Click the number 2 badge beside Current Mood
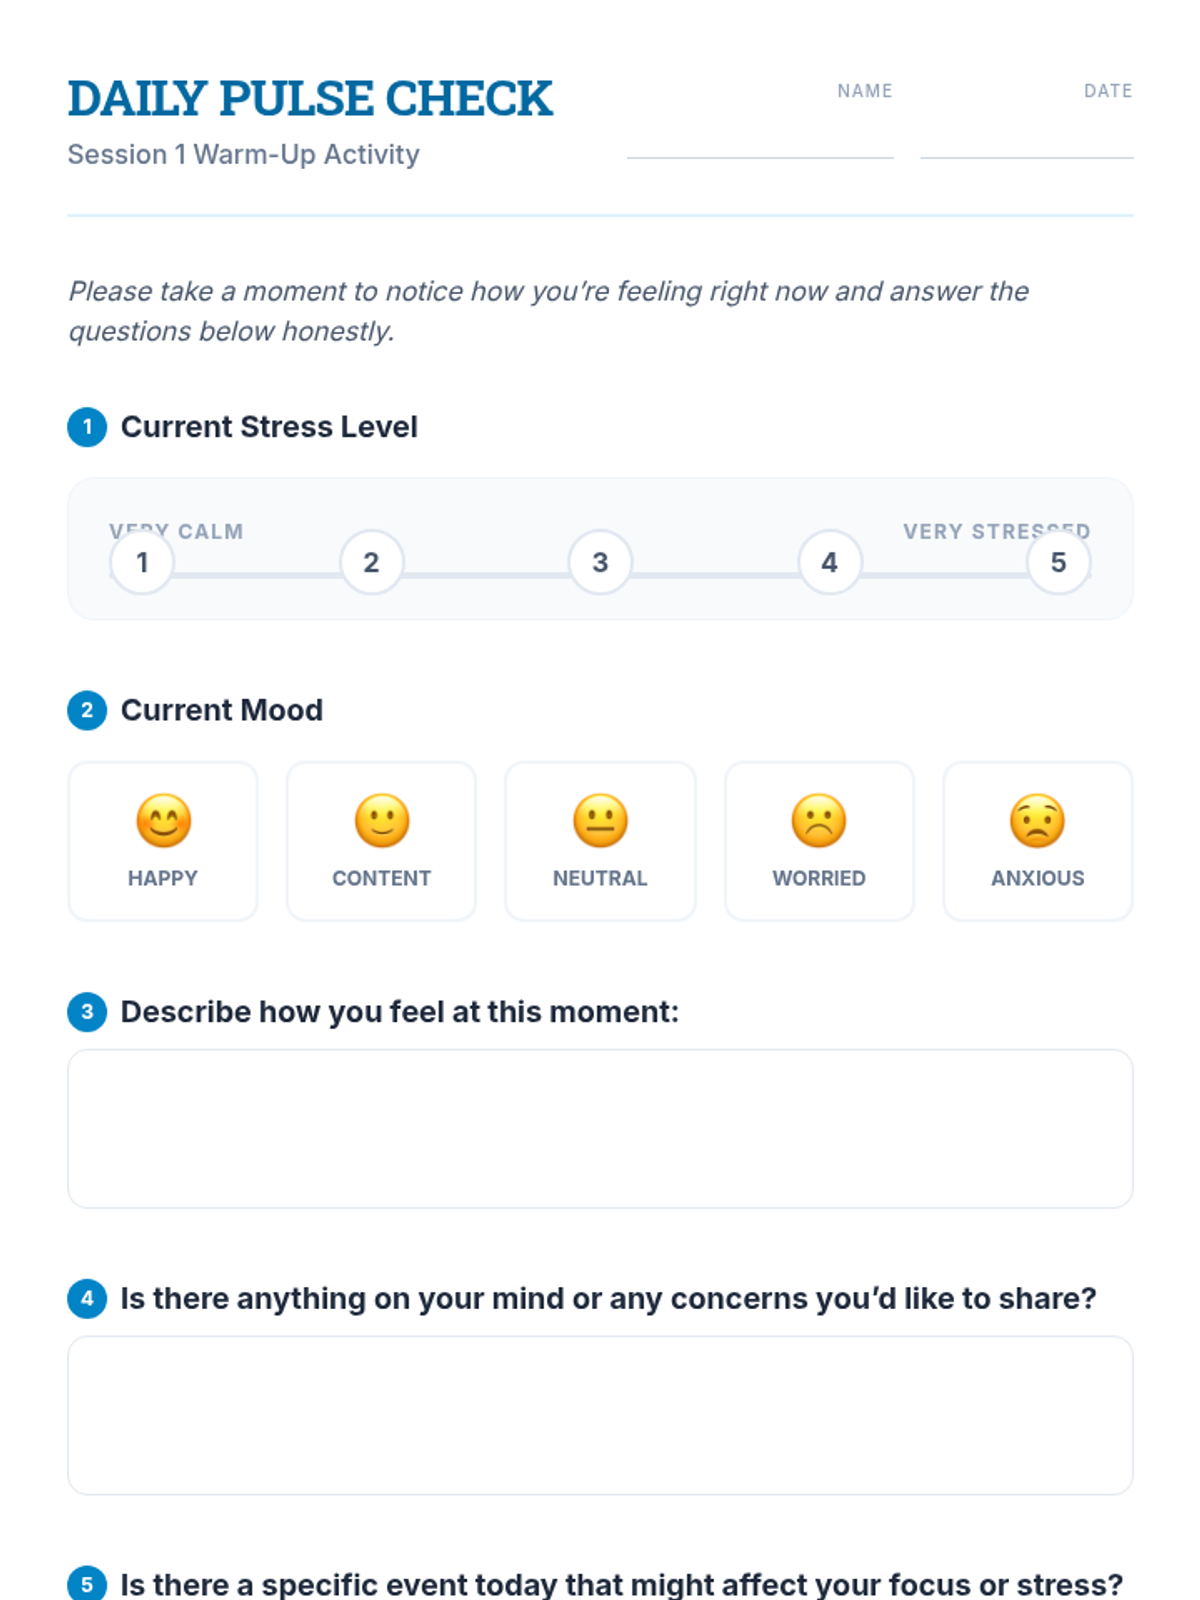 [87, 711]
